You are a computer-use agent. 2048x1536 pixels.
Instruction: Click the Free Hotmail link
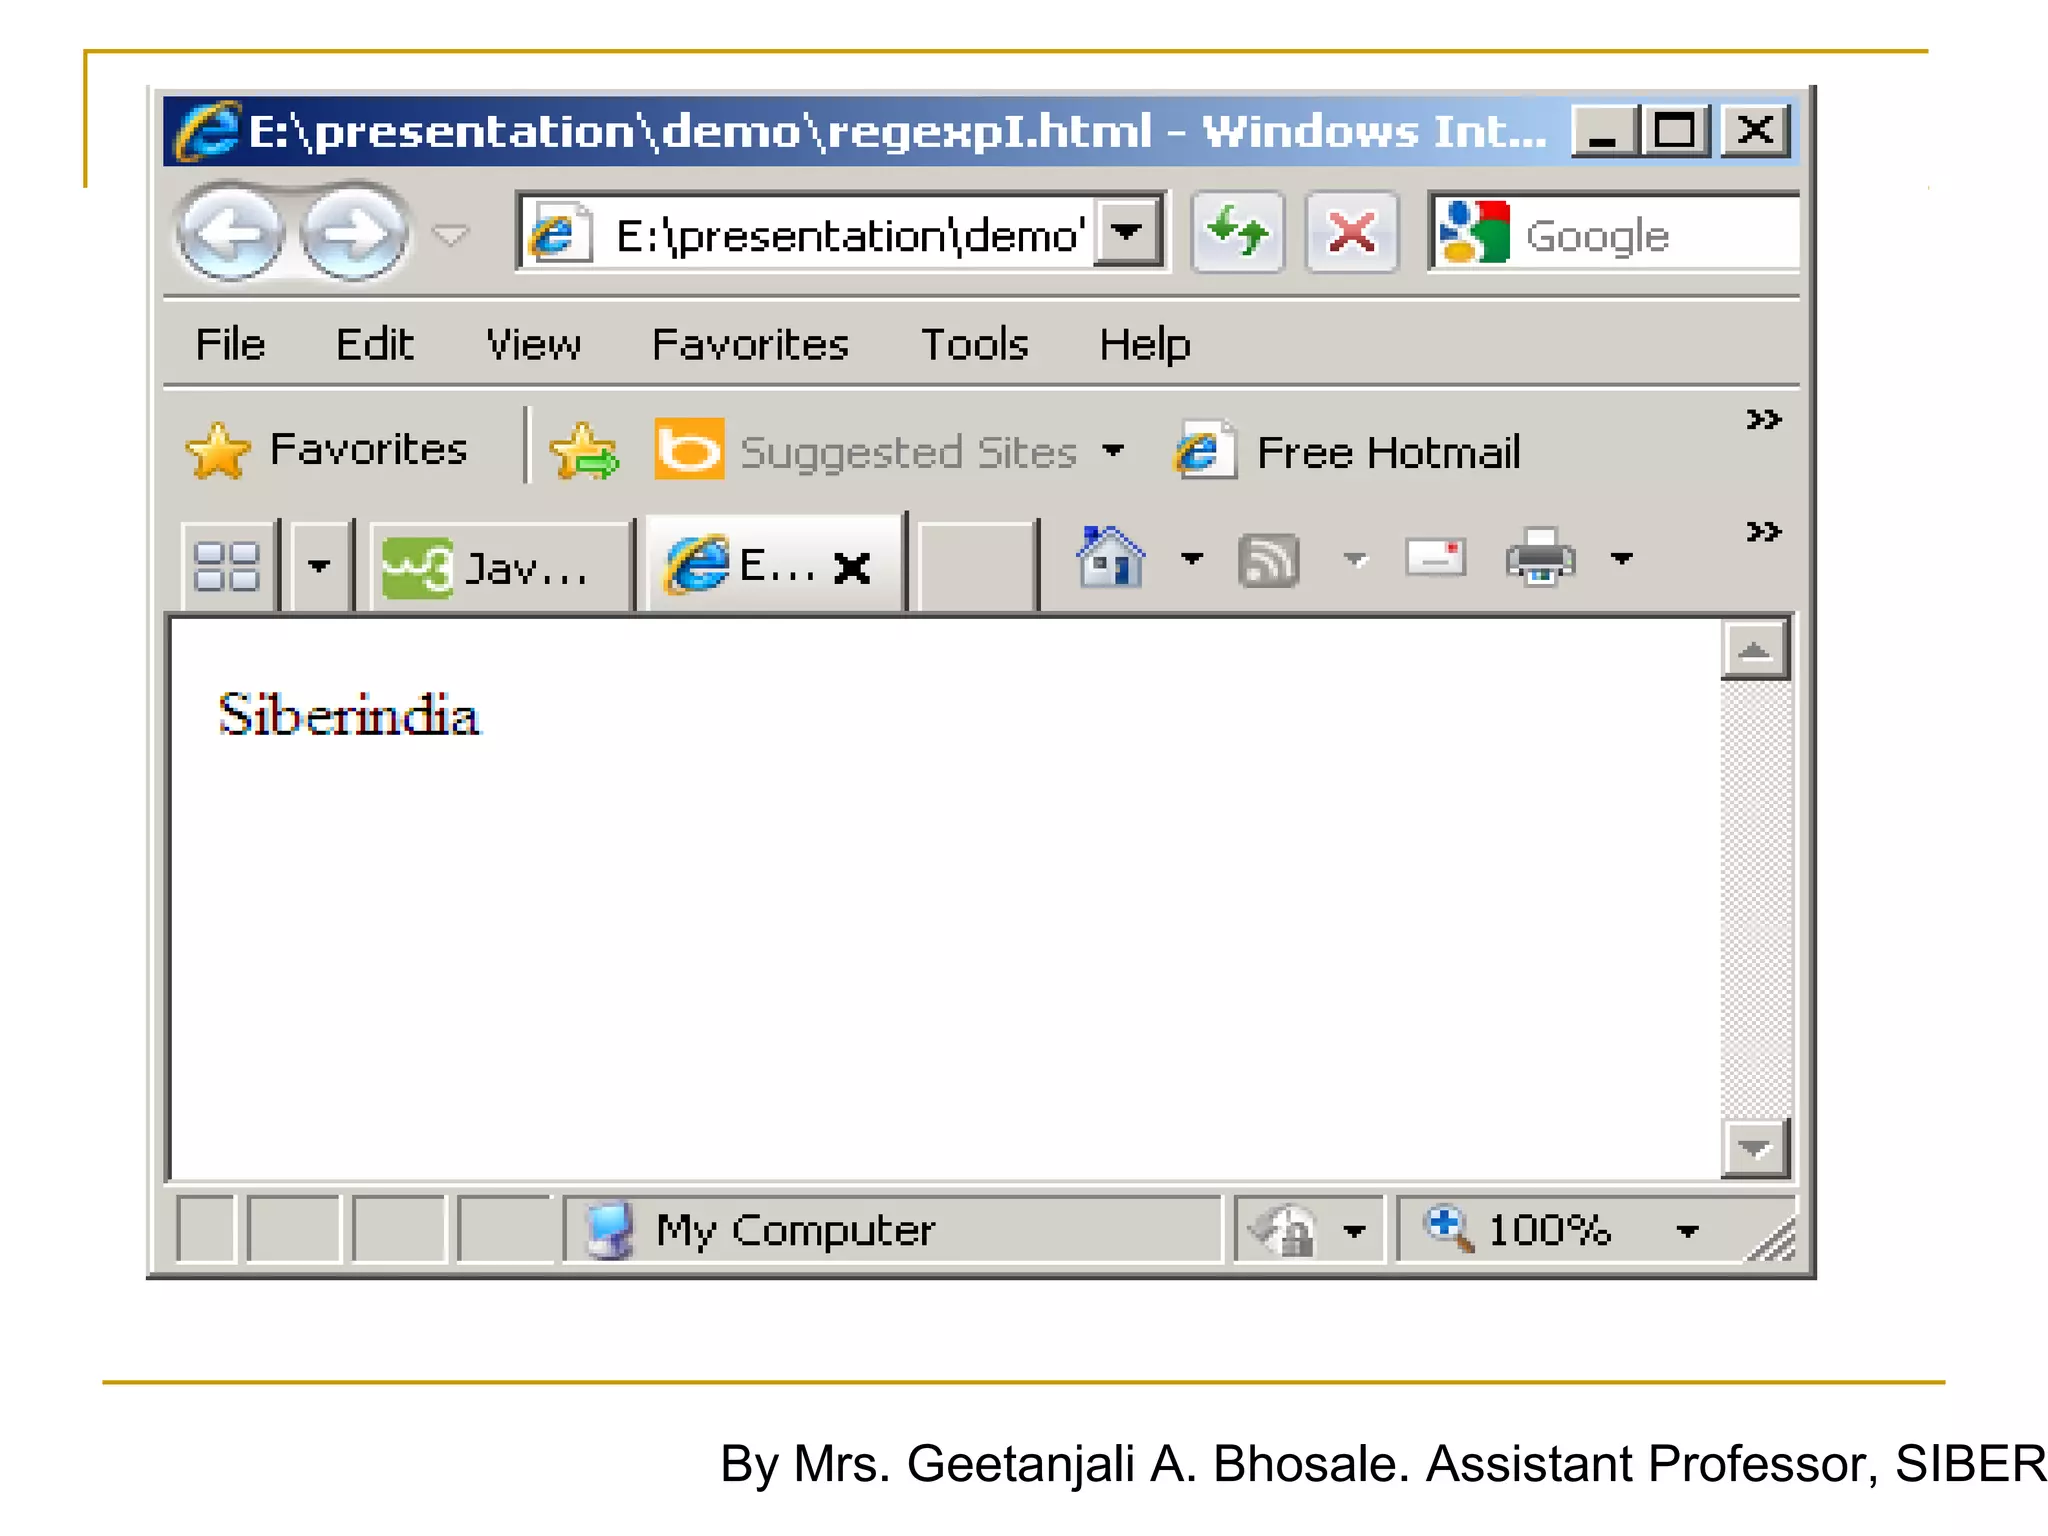coord(1387,452)
